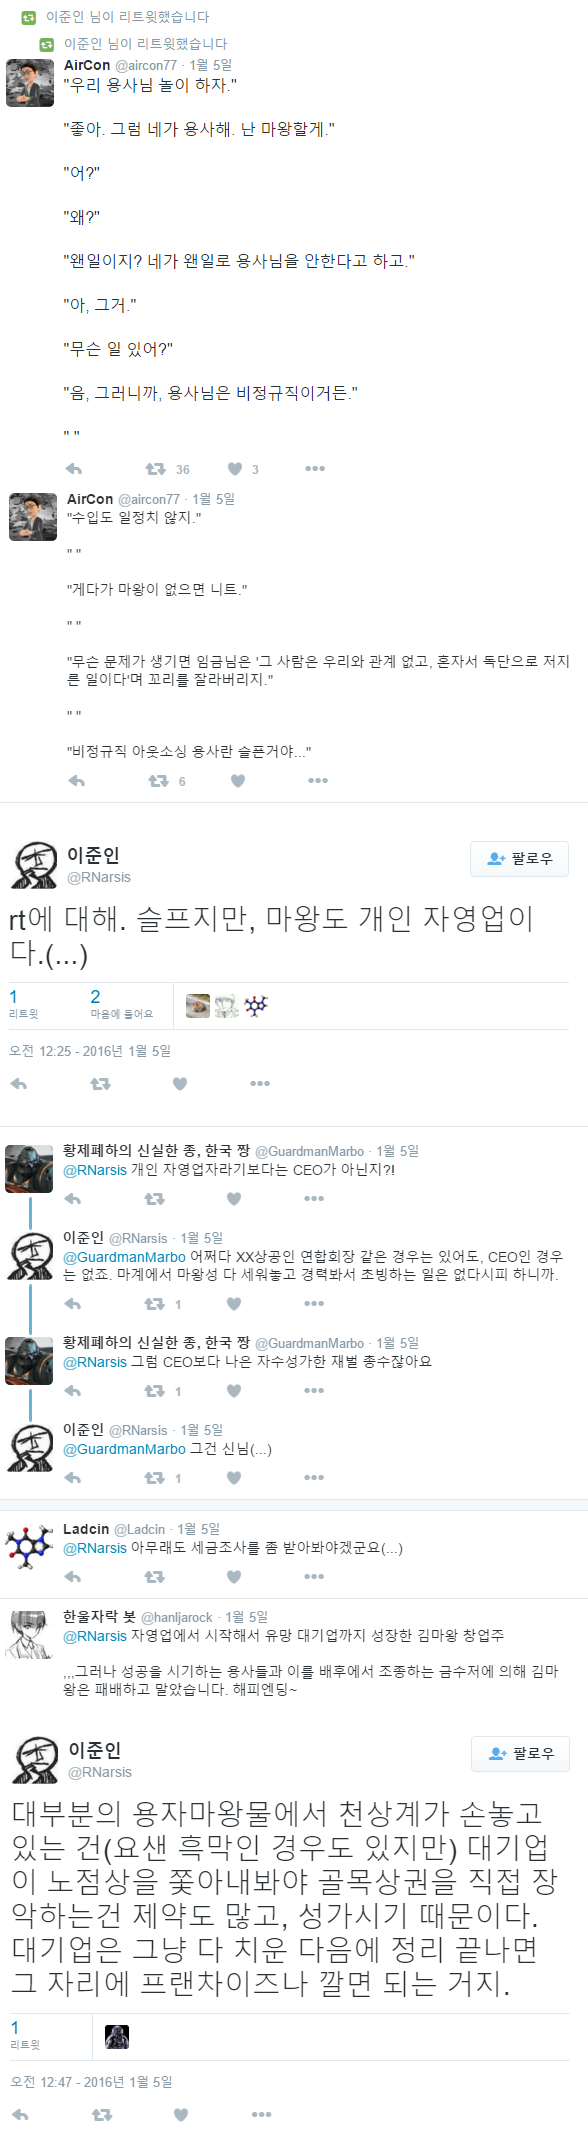The image size is (588, 2141).
Task: Open the @GuardmanMarbo mention in 이준인's reply
Action: (124, 1256)
